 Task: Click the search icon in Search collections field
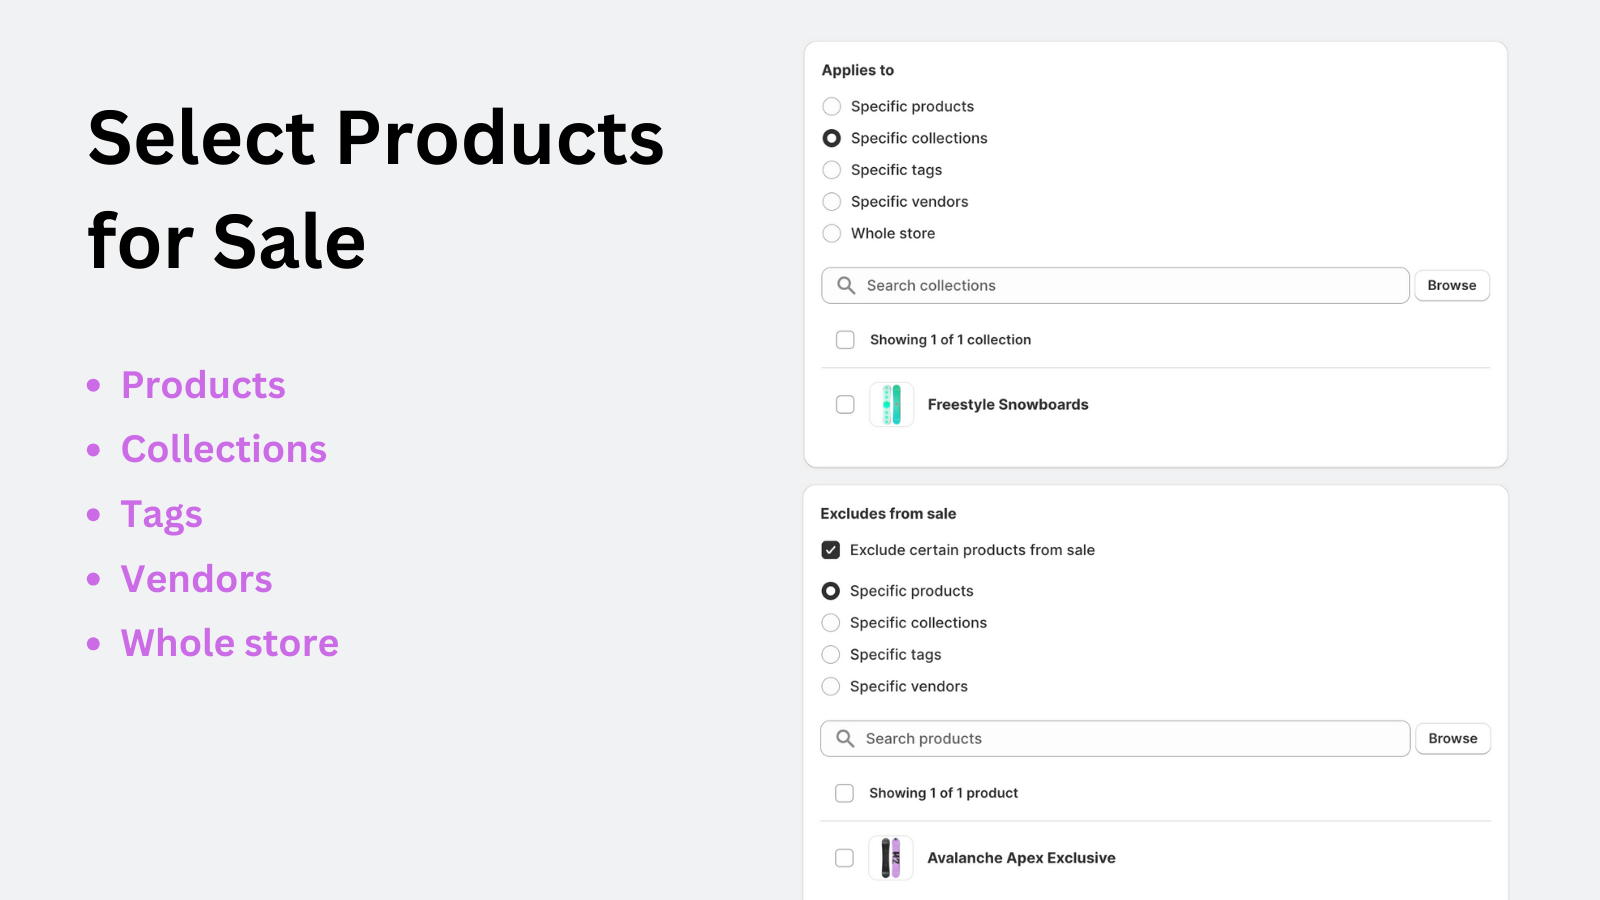pos(846,286)
